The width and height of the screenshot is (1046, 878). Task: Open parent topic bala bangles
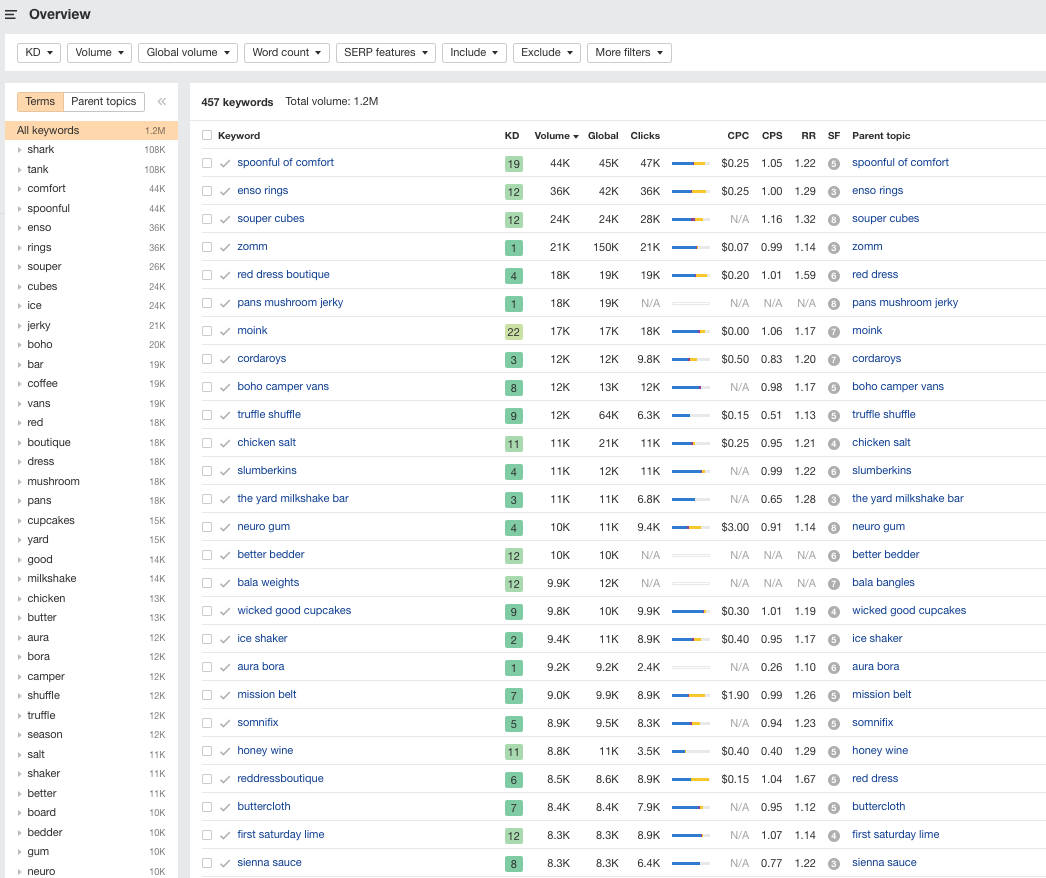click(883, 582)
